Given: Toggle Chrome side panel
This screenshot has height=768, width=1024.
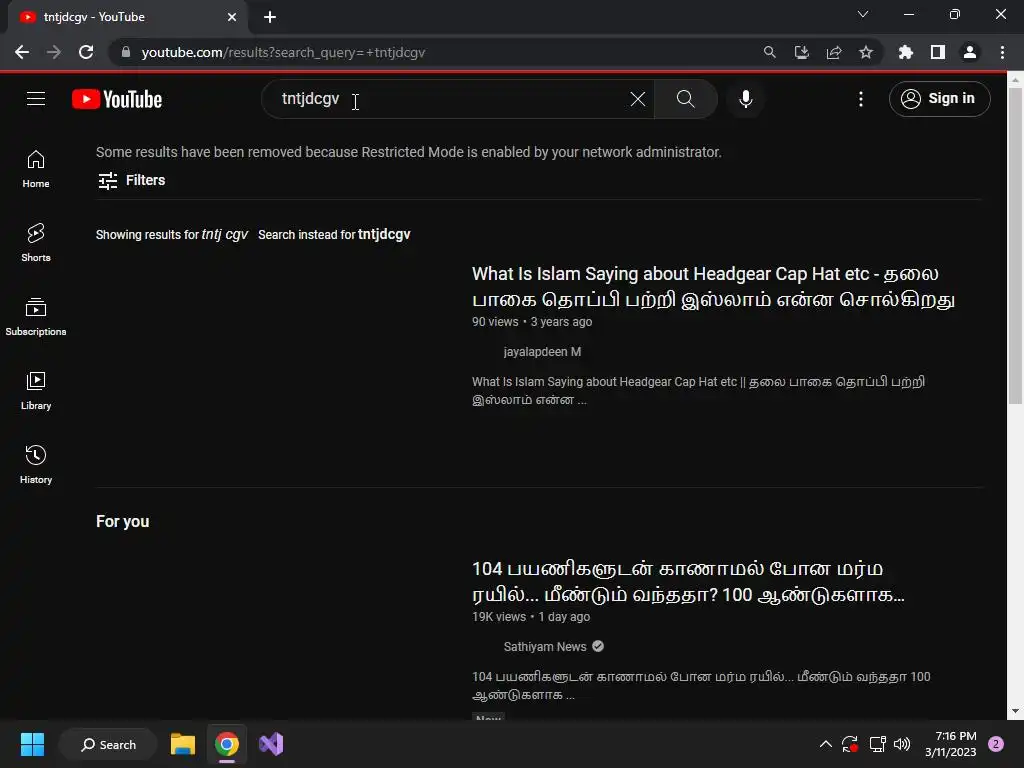Looking at the screenshot, I should [937, 52].
